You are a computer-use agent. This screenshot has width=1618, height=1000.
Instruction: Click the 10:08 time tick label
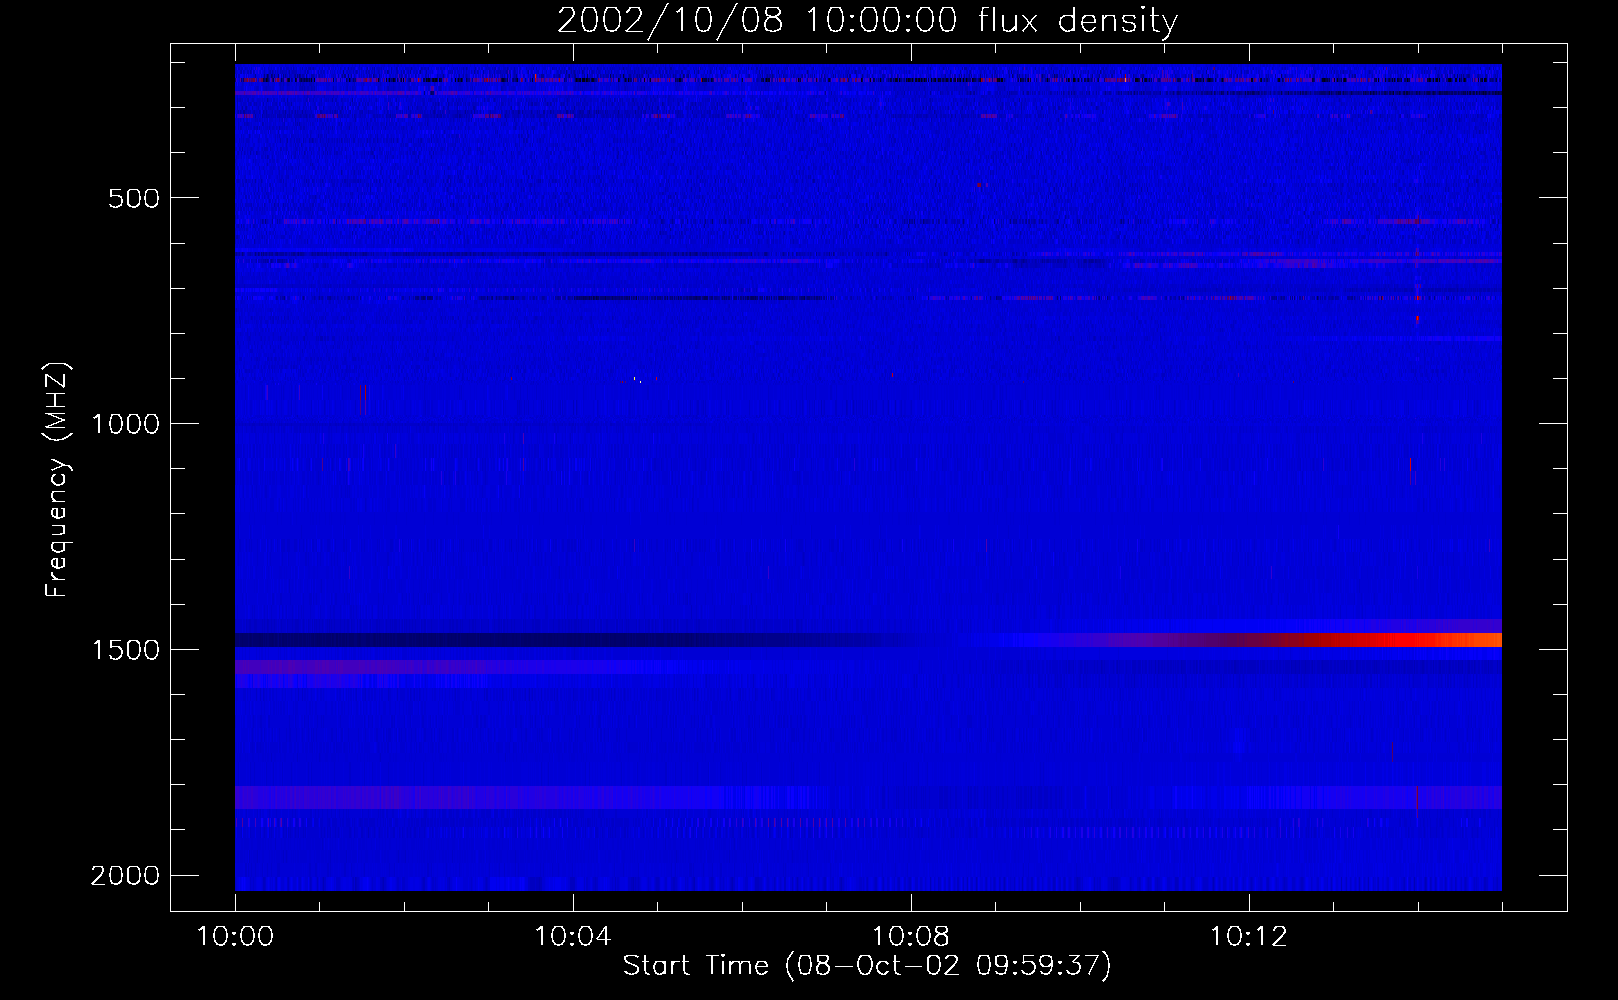(910, 937)
